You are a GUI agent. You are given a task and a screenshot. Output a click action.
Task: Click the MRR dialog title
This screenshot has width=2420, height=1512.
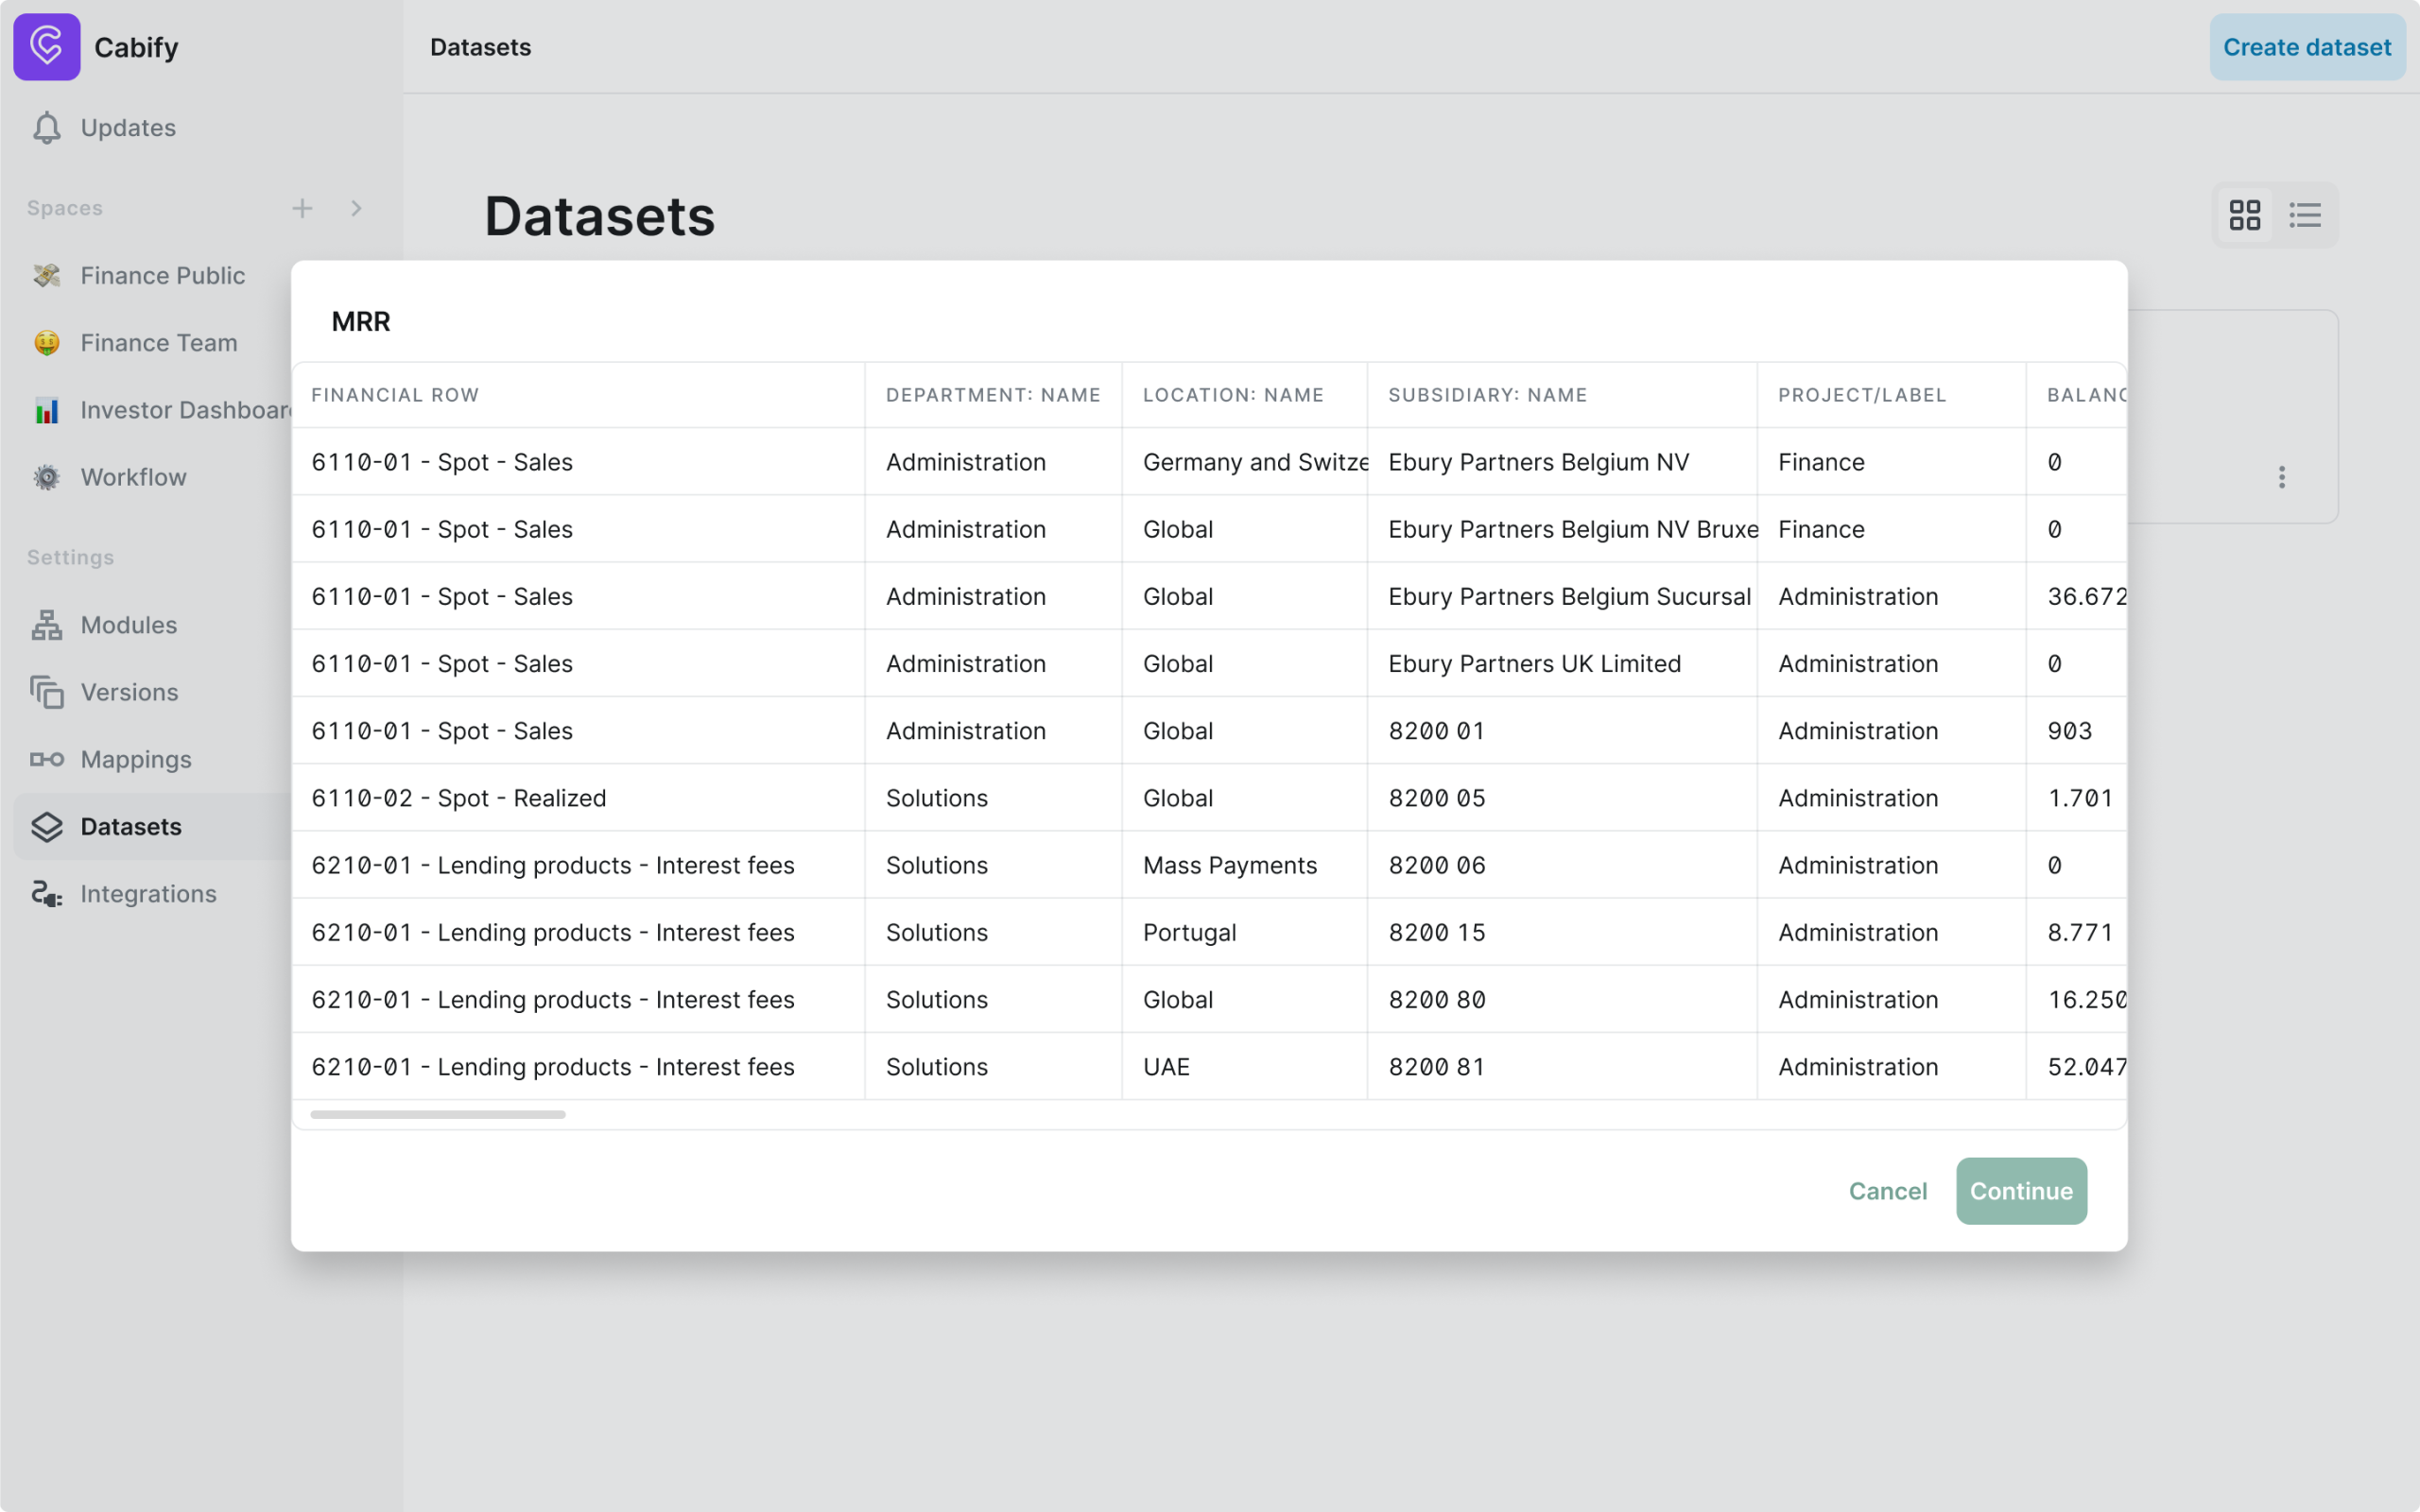361,321
